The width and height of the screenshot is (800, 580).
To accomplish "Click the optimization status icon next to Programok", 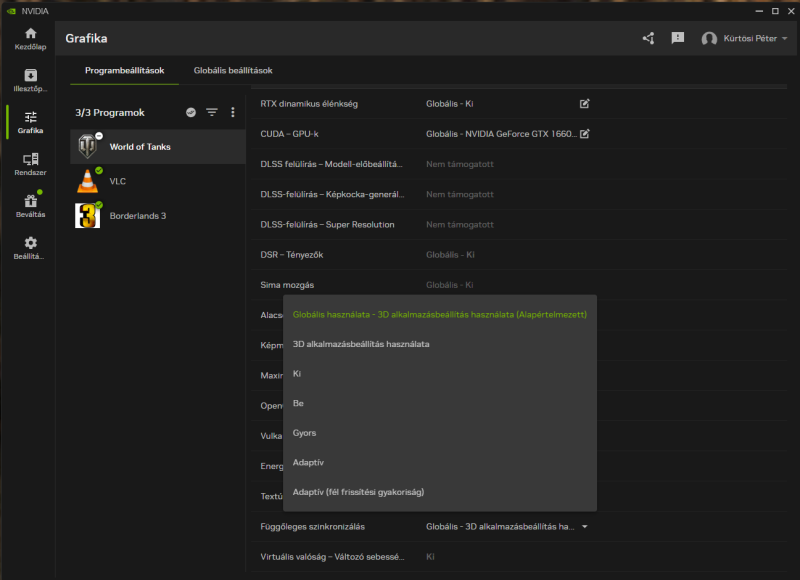I will click(191, 112).
